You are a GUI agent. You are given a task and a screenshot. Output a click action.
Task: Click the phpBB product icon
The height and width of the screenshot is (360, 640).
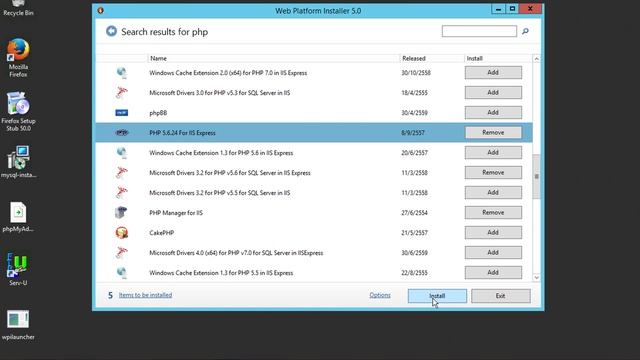(x=122, y=113)
